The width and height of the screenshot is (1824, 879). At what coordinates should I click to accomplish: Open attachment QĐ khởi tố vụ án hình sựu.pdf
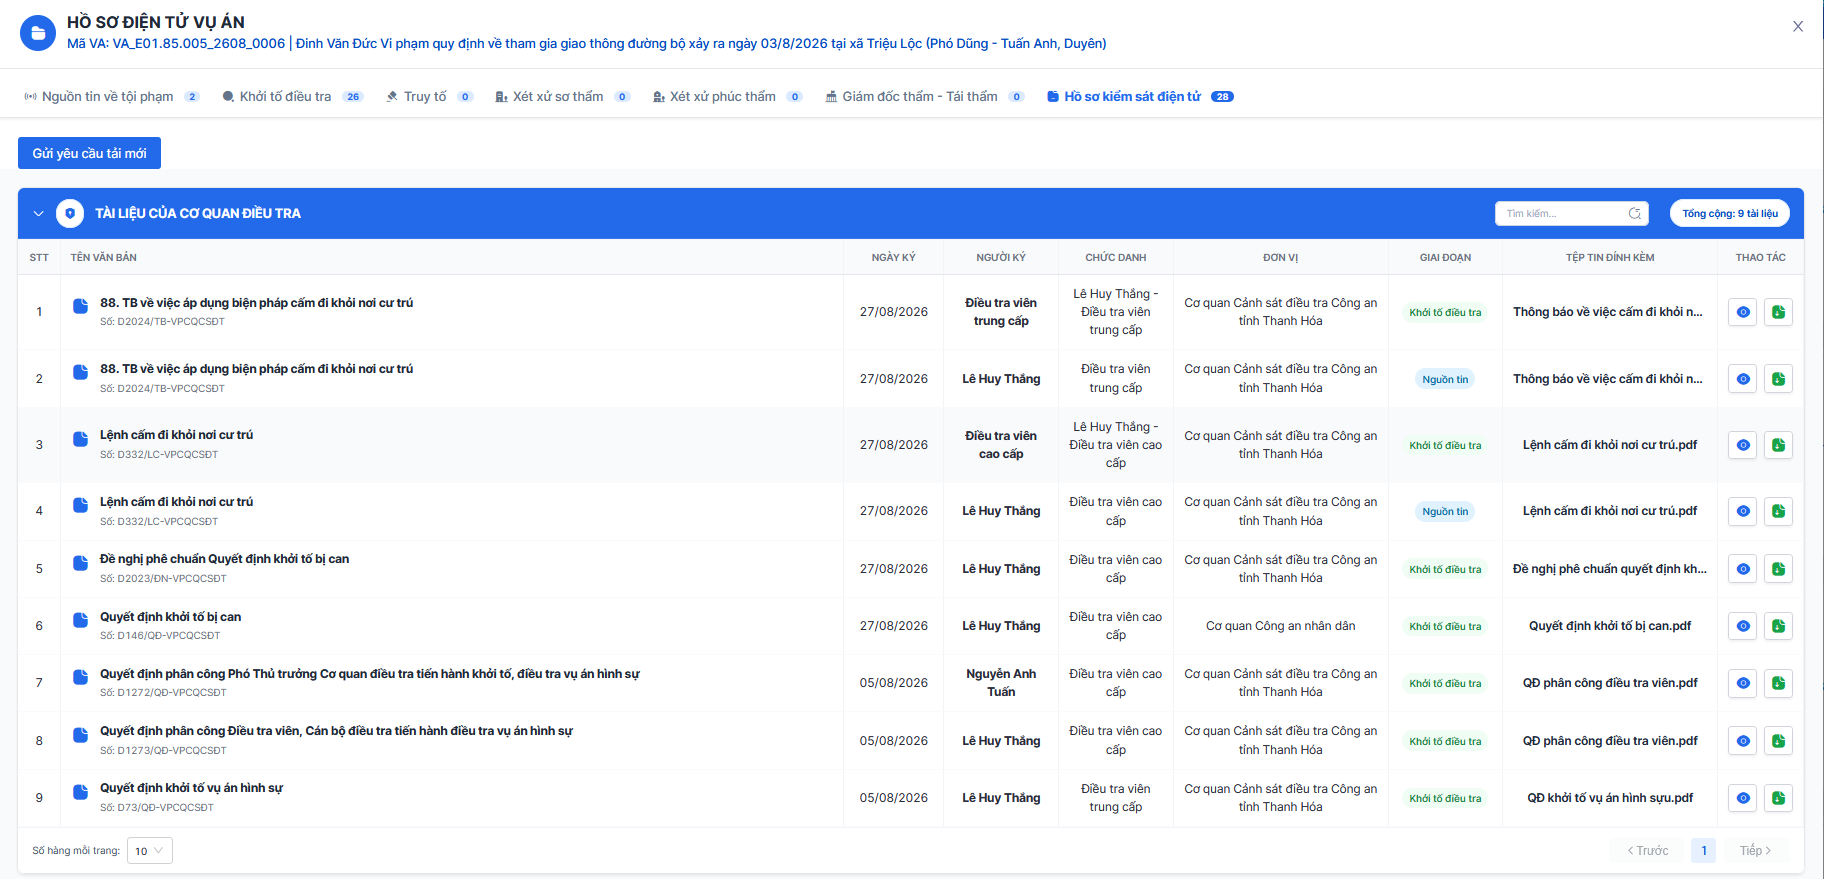tap(1610, 798)
